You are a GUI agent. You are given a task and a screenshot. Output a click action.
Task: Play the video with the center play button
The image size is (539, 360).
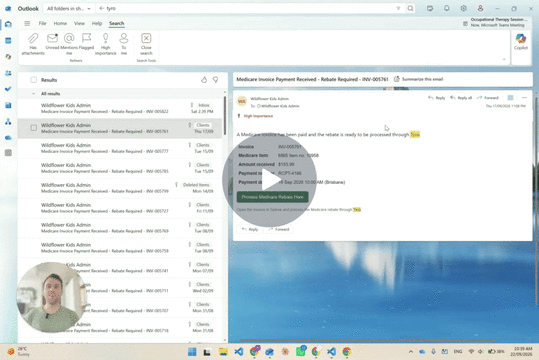tap(269, 179)
